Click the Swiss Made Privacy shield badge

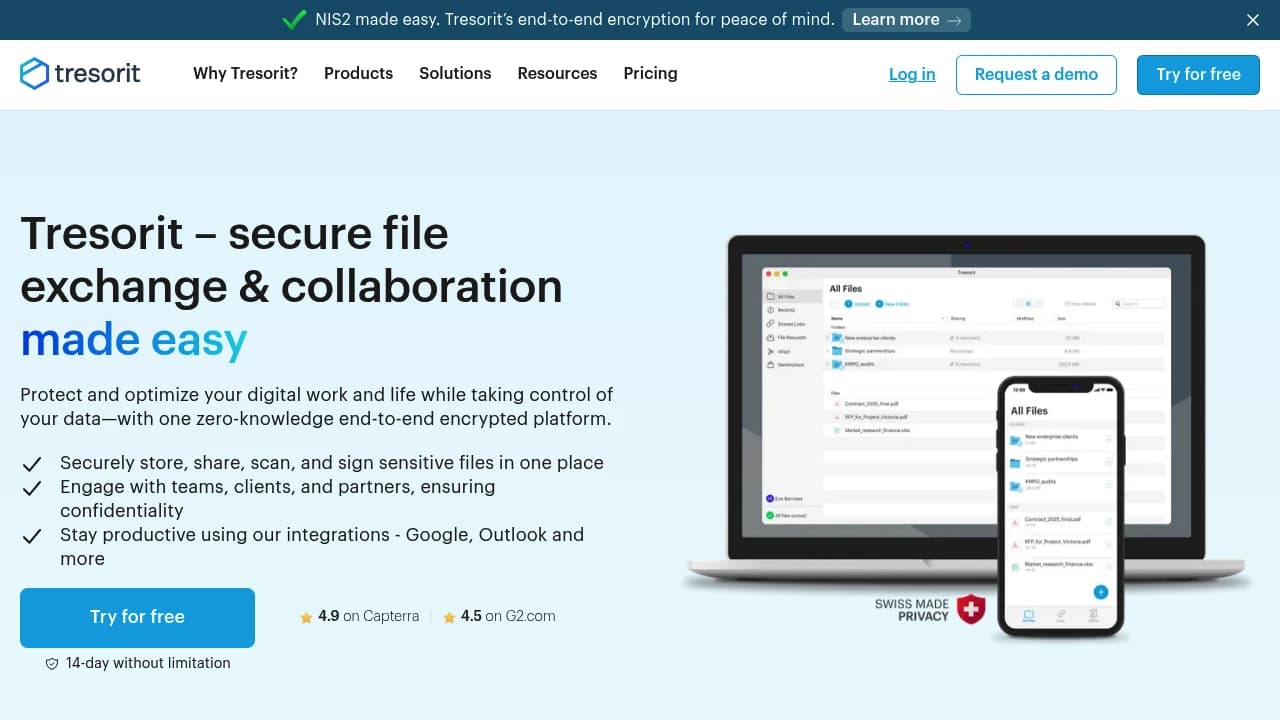[971, 609]
